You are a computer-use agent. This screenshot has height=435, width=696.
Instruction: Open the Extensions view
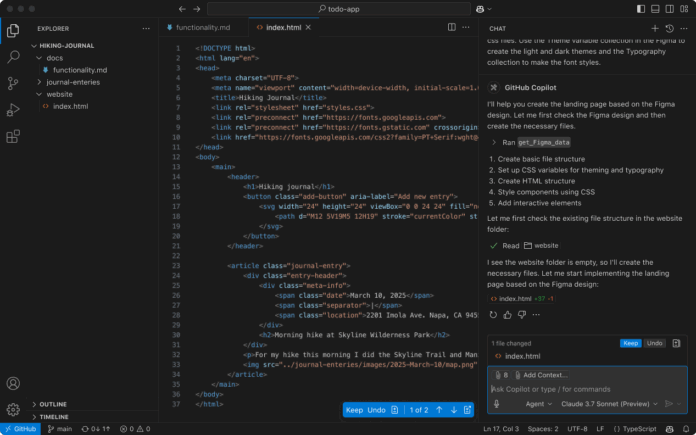[x=13, y=137]
